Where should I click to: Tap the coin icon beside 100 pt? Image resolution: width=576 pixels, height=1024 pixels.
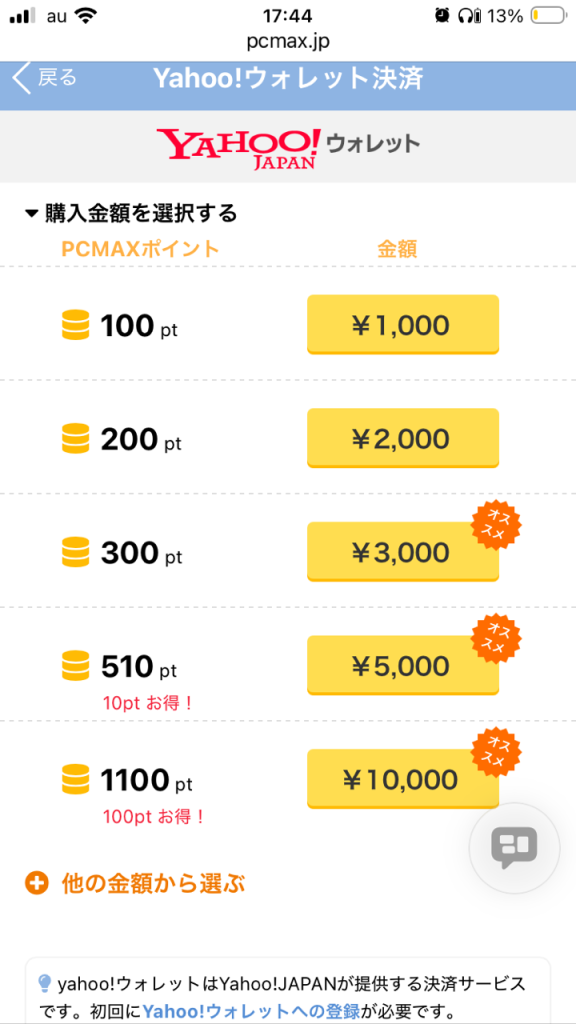(75, 324)
